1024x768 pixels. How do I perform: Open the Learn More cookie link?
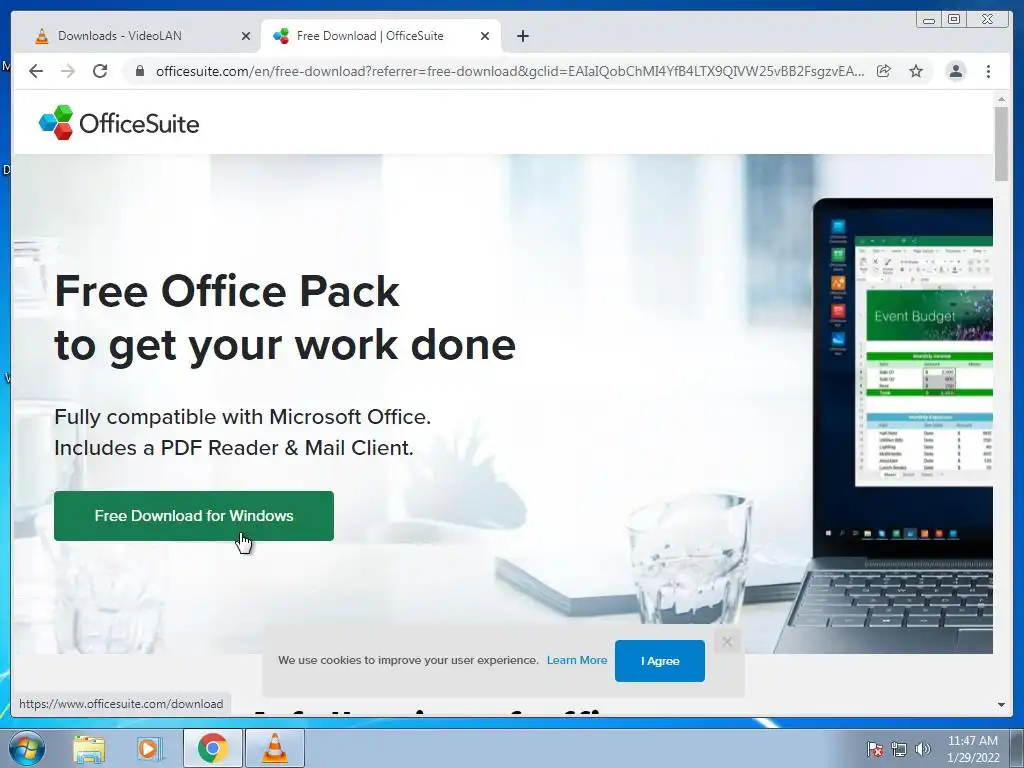click(x=577, y=660)
